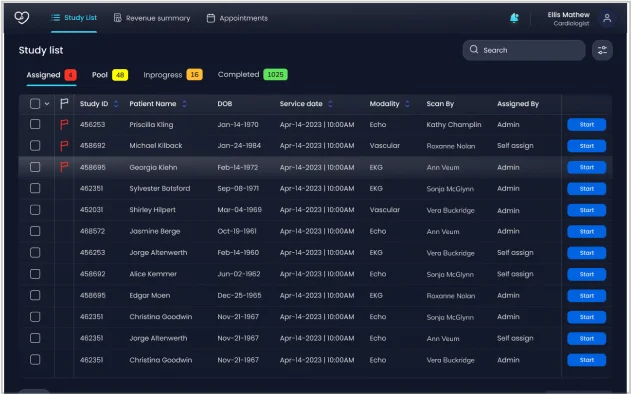Click the flag column header icon
The height and width of the screenshot is (394, 631).
tap(64, 104)
